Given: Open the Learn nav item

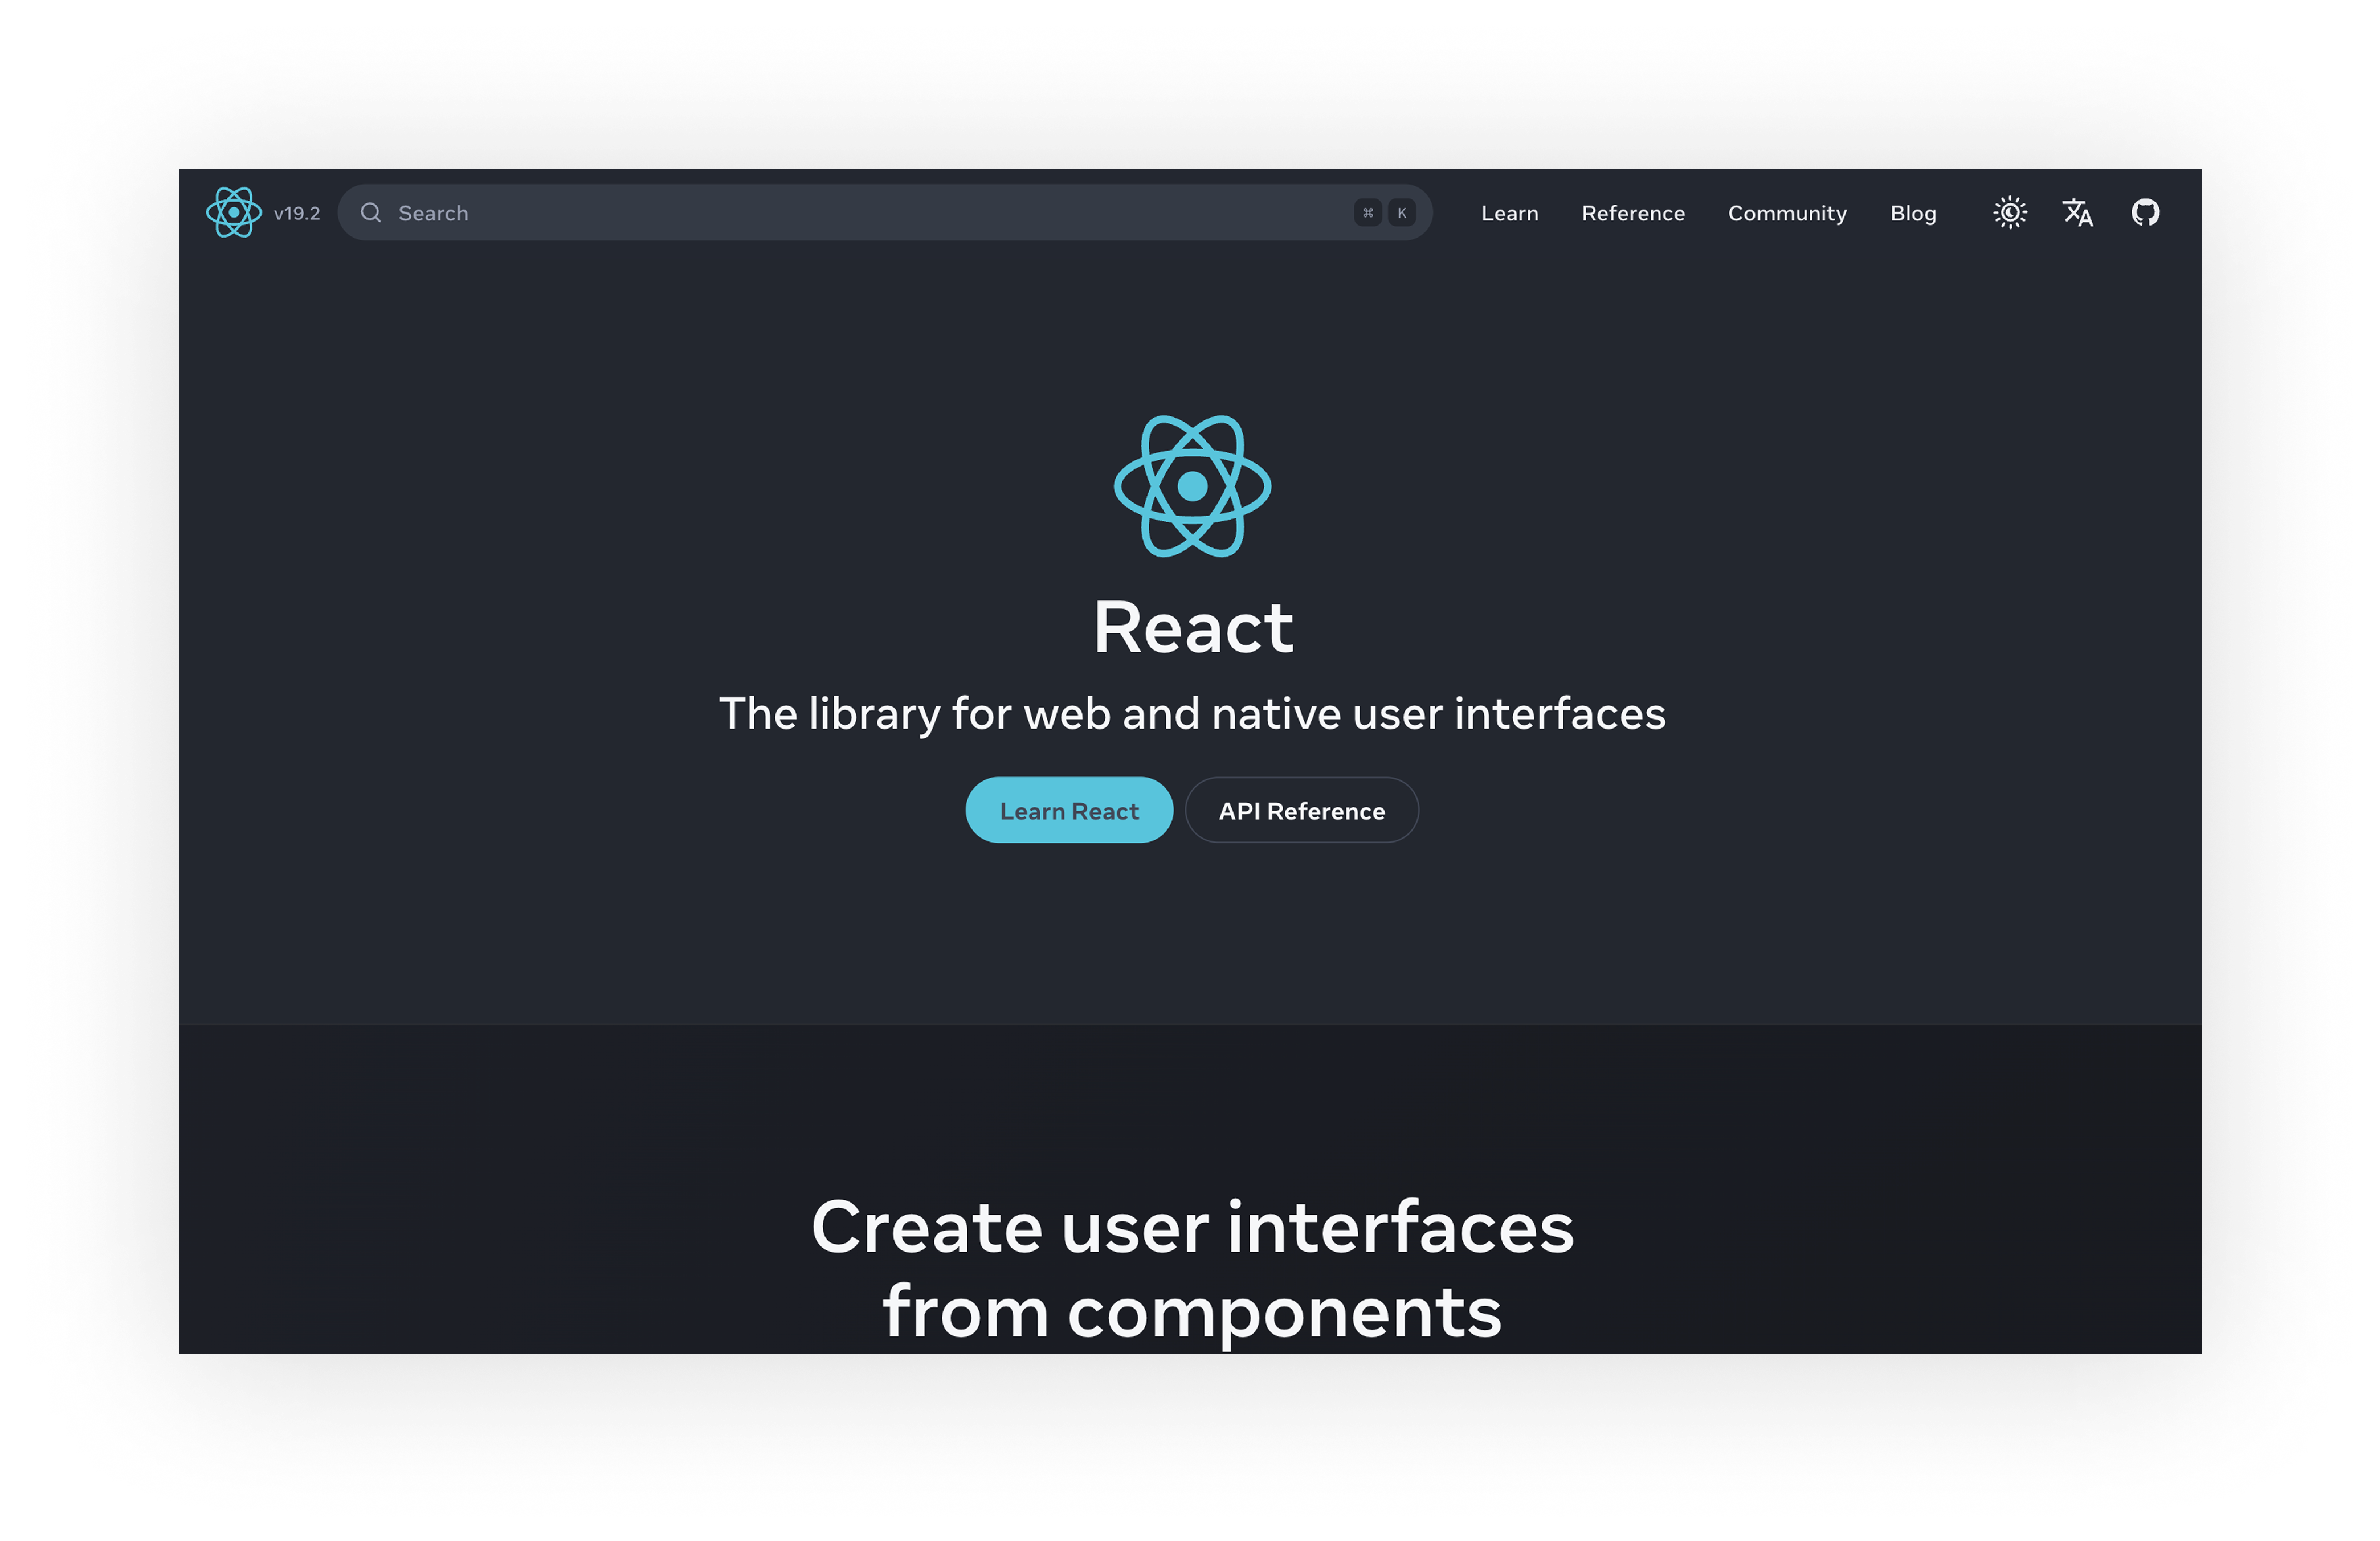Looking at the screenshot, I should pyautogui.click(x=1509, y=213).
